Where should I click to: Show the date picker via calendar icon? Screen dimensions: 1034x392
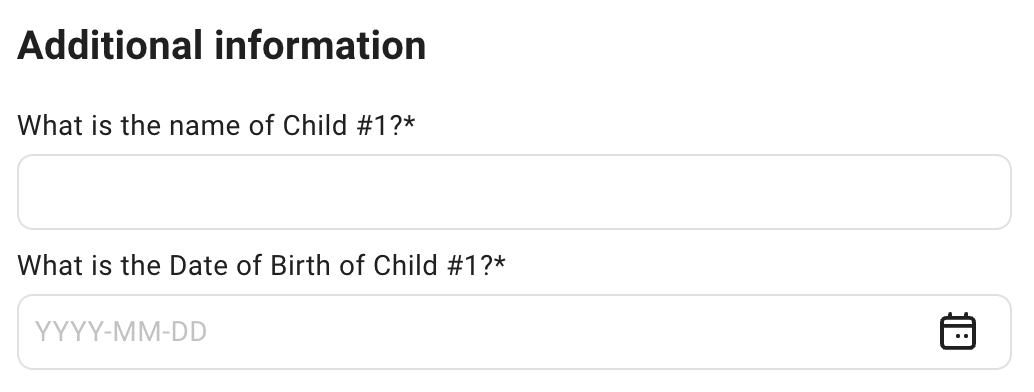(x=958, y=331)
